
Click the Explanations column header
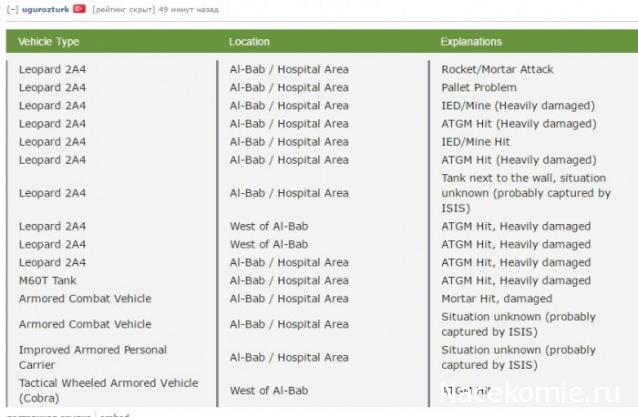471,42
